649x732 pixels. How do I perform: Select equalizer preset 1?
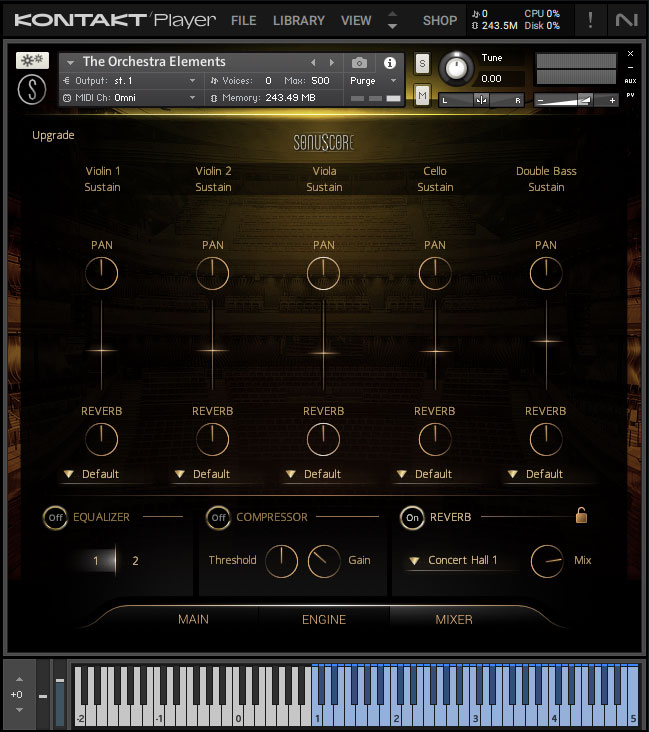96,561
